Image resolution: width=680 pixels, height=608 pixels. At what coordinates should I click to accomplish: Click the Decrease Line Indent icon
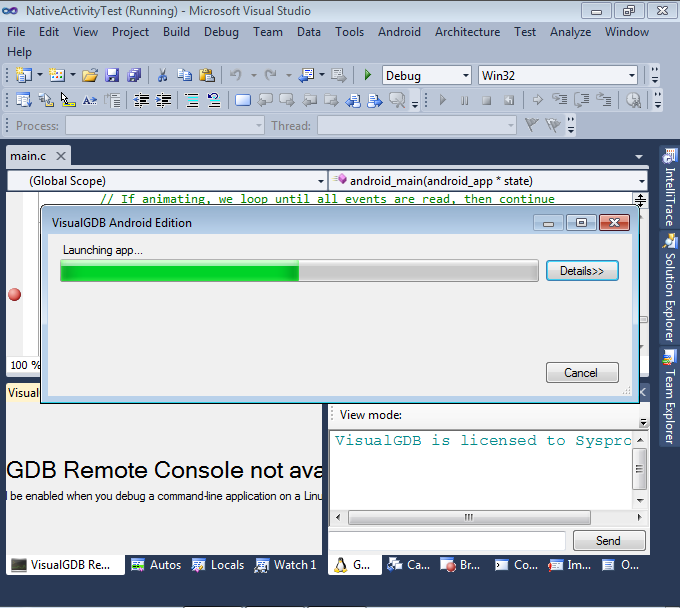pos(141,100)
